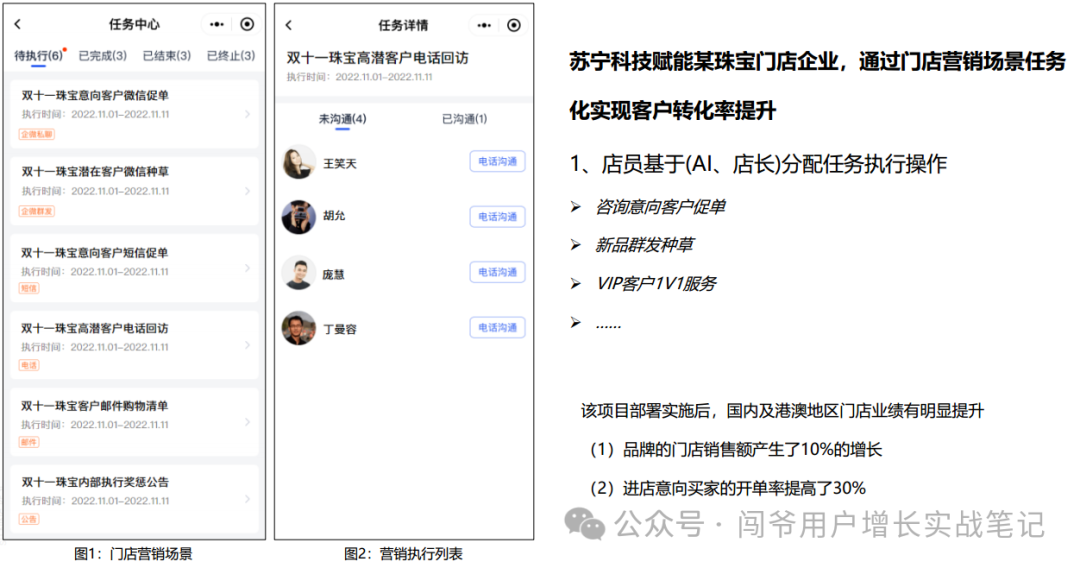
Task: Open task 双十一珠宝意向客户短信促单
Action: [134, 268]
